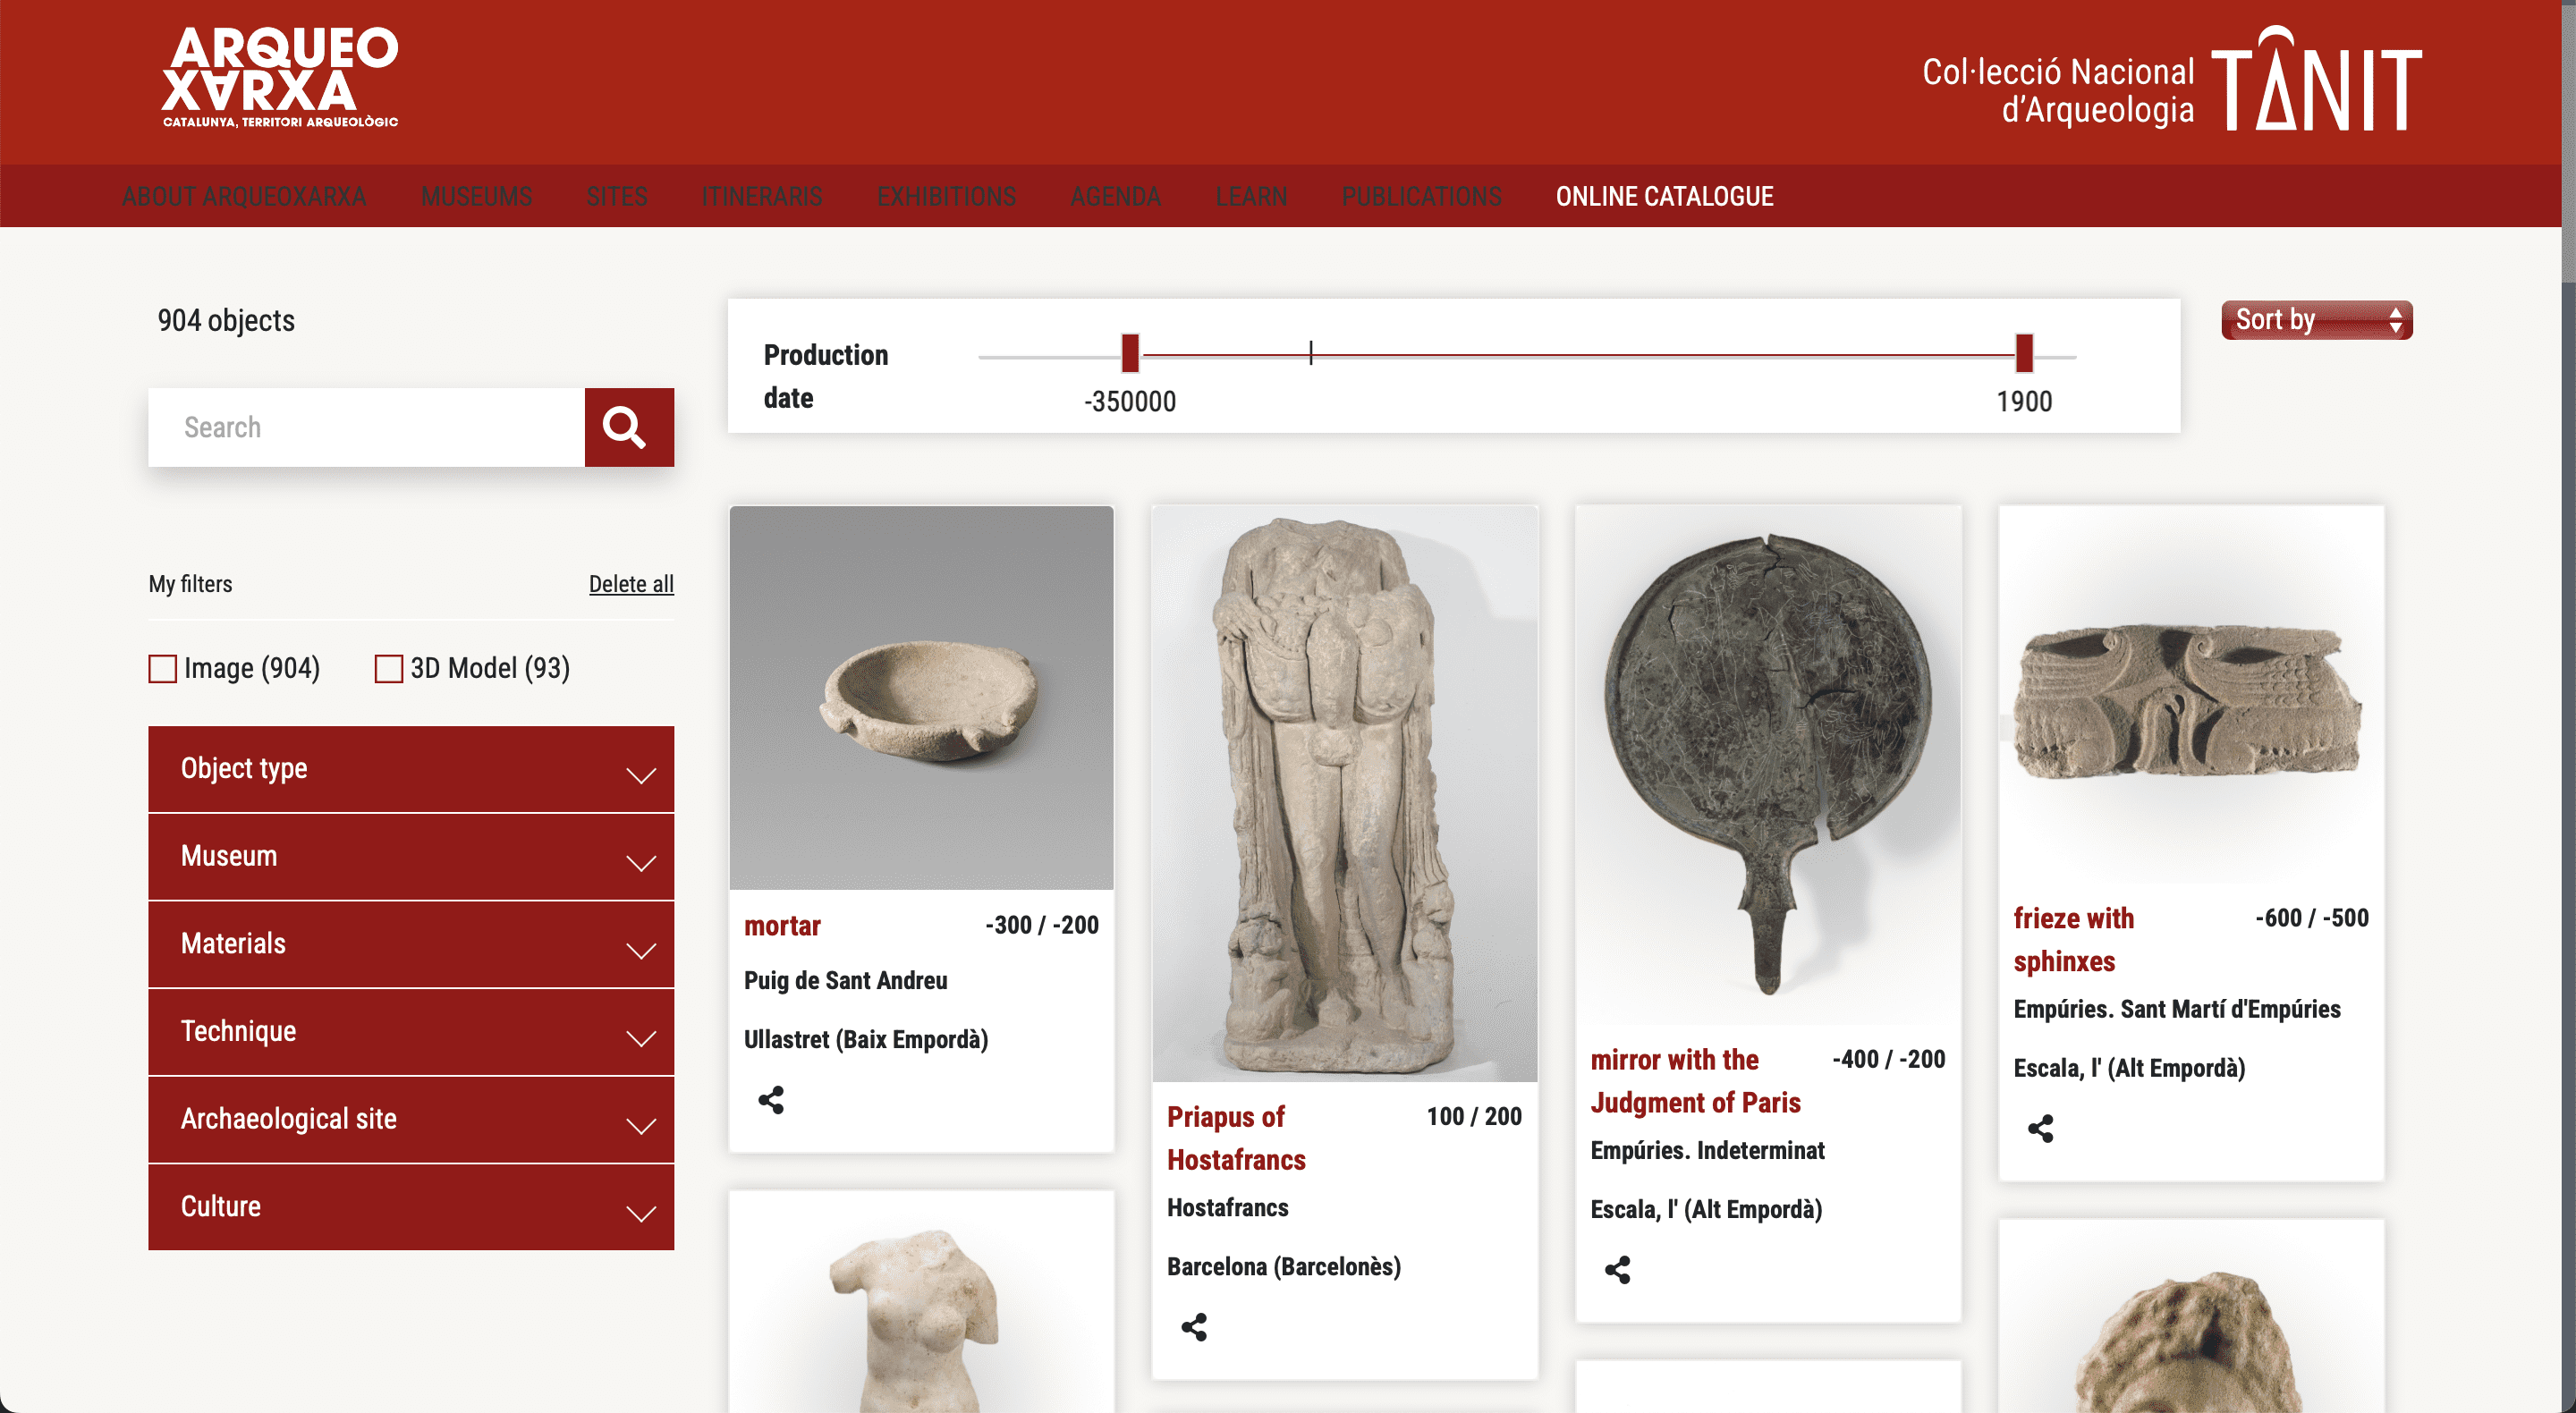Share the mortar object card

(x=770, y=1100)
